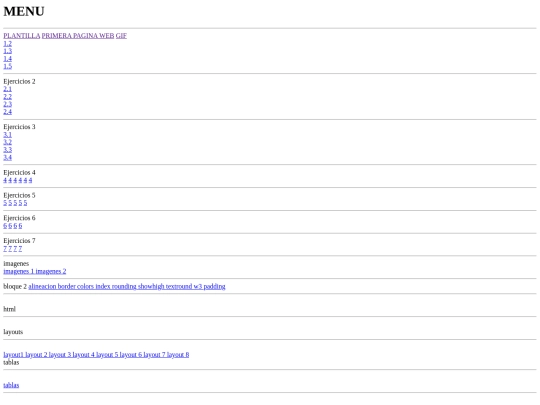This screenshot has height=405, width=540.
Task: Click the 'Ejercicios 5' label
Action: click(x=19, y=195)
